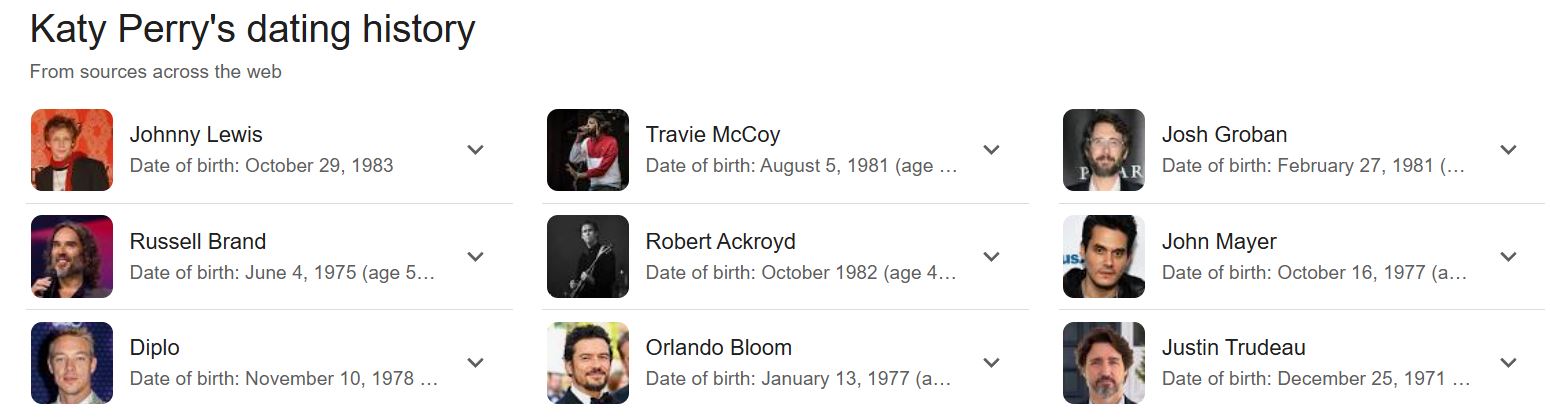Image resolution: width=1550 pixels, height=417 pixels.
Task: Open the Josh Groban thumbnail photo
Action: click(1104, 150)
